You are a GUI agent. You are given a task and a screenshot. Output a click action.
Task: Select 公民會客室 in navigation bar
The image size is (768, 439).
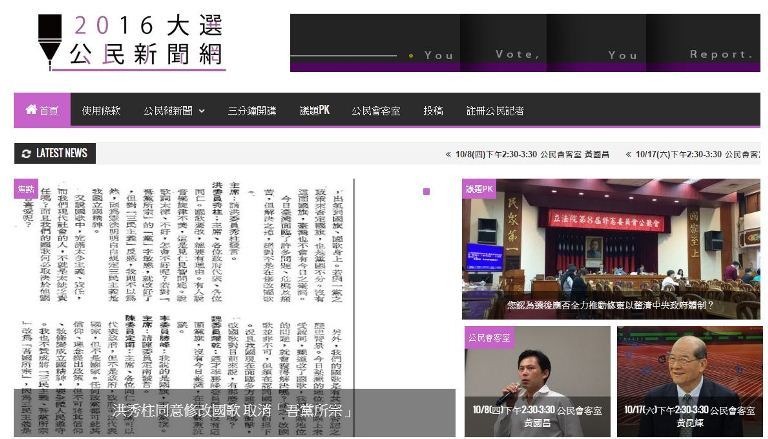[x=375, y=110]
